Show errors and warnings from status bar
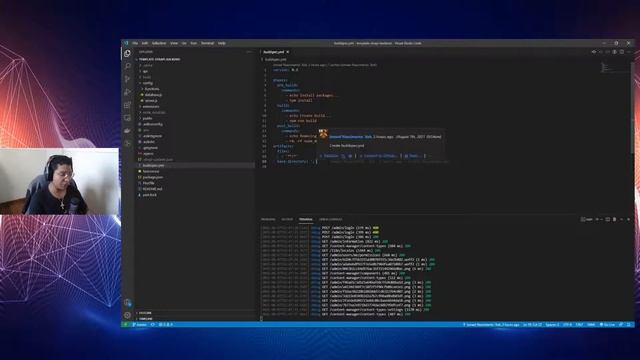The width and height of the screenshot is (640, 360). pyautogui.click(x=166, y=325)
